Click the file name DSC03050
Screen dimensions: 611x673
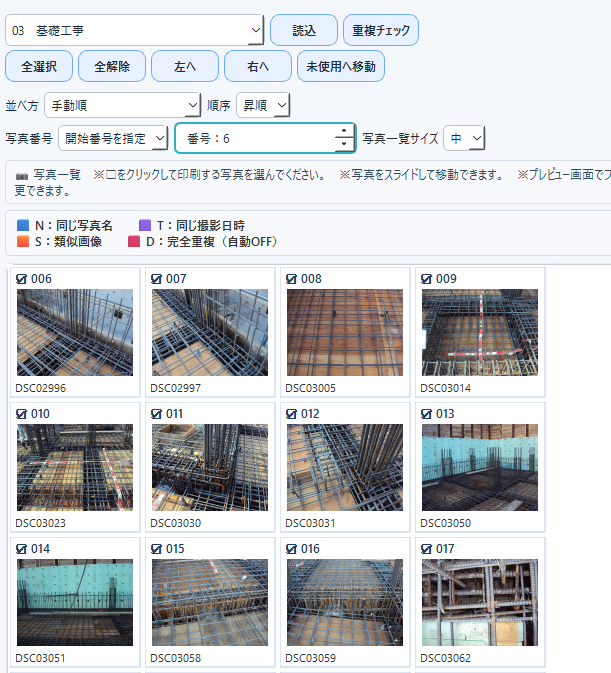click(x=445, y=523)
